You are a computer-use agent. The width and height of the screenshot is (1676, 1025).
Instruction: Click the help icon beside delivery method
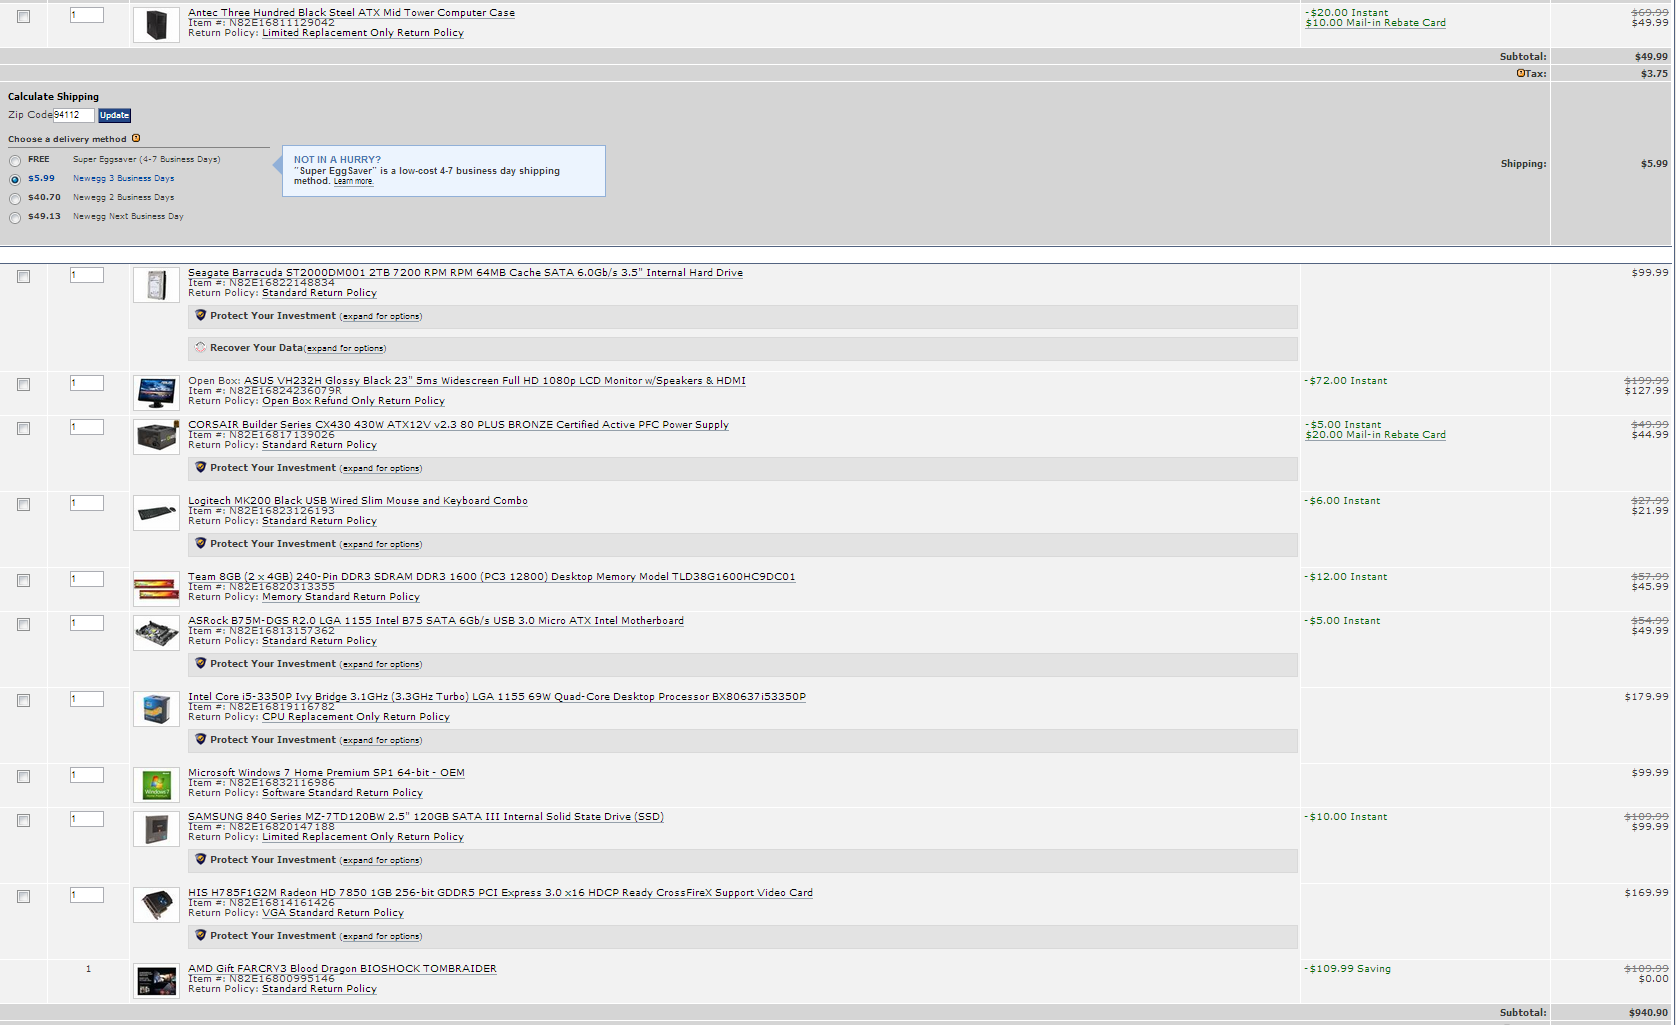136,138
